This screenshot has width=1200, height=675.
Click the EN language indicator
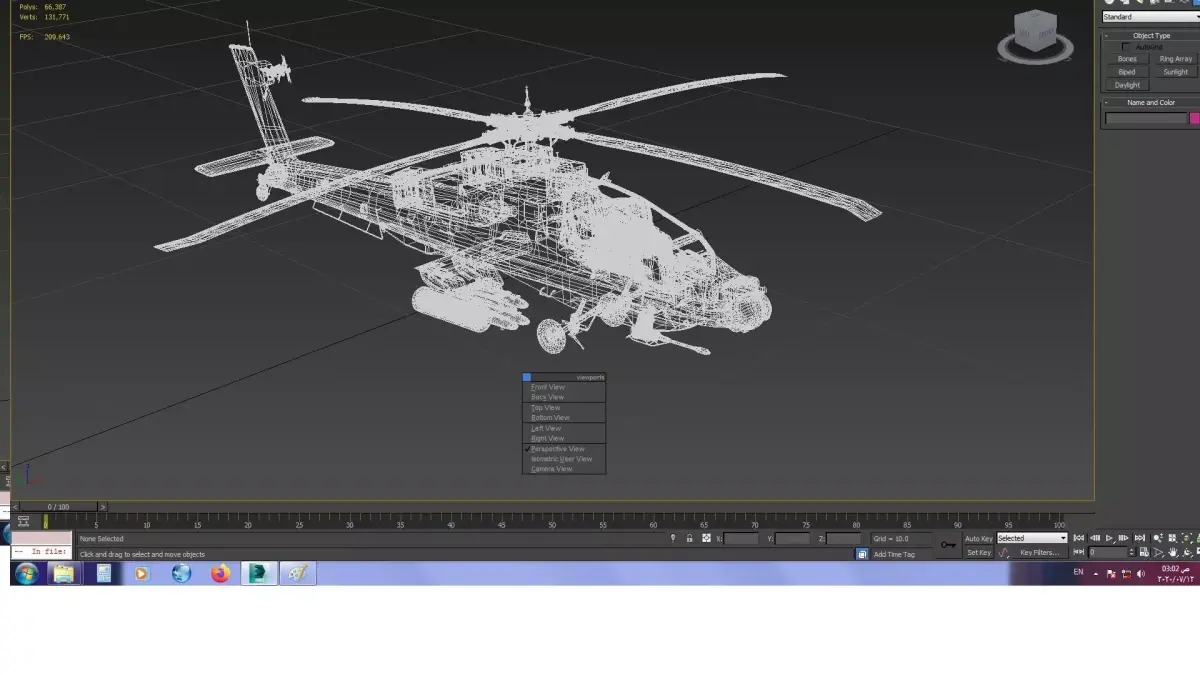pyautogui.click(x=1078, y=572)
